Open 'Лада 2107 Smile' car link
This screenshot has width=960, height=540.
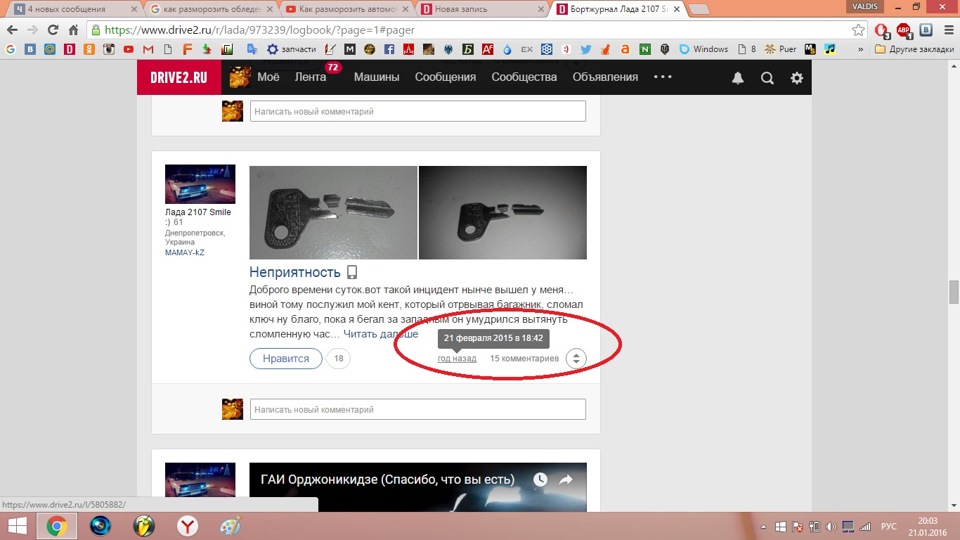pos(198,212)
